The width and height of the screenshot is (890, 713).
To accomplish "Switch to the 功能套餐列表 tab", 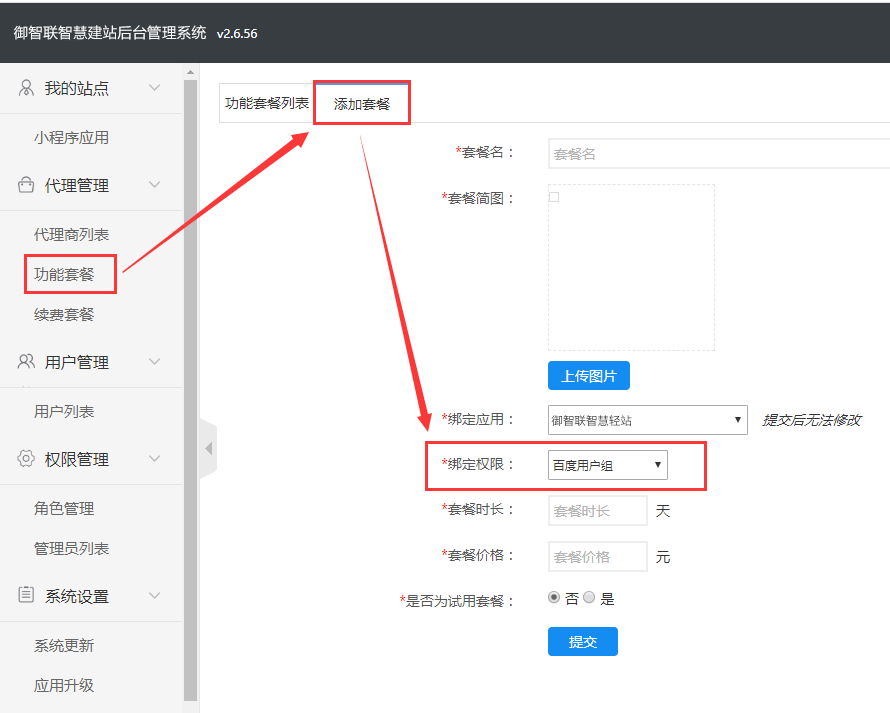I will coord(266,103).
